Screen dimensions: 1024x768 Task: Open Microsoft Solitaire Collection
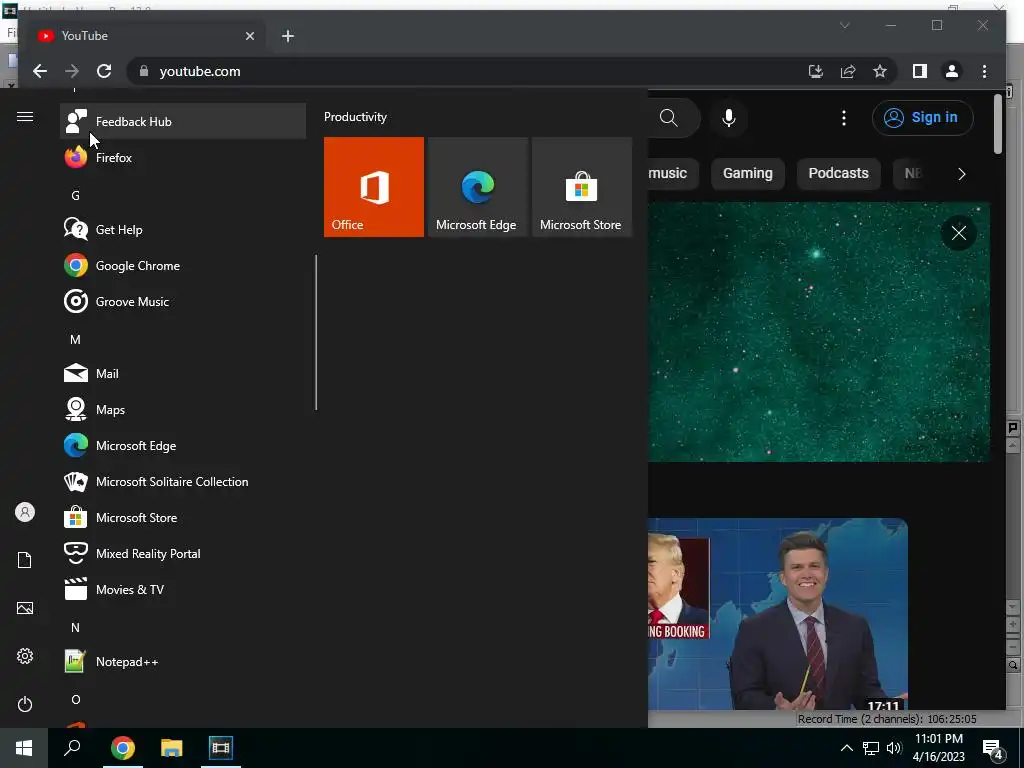click(x=183, y=481)
